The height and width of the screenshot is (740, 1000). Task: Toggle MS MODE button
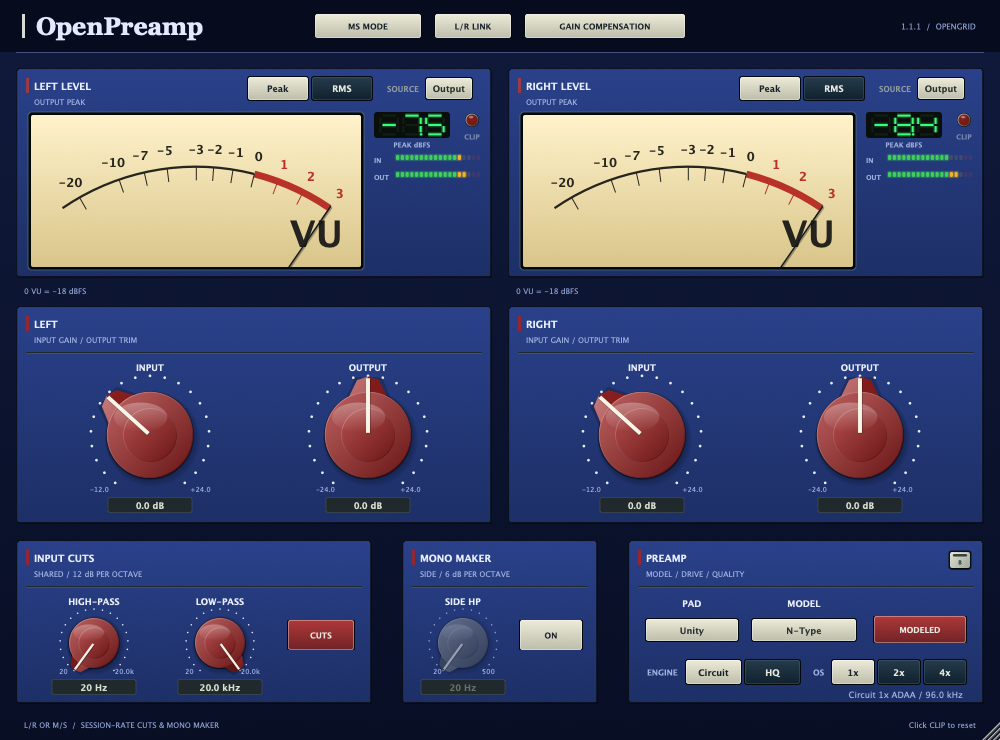tap(368, 26)
